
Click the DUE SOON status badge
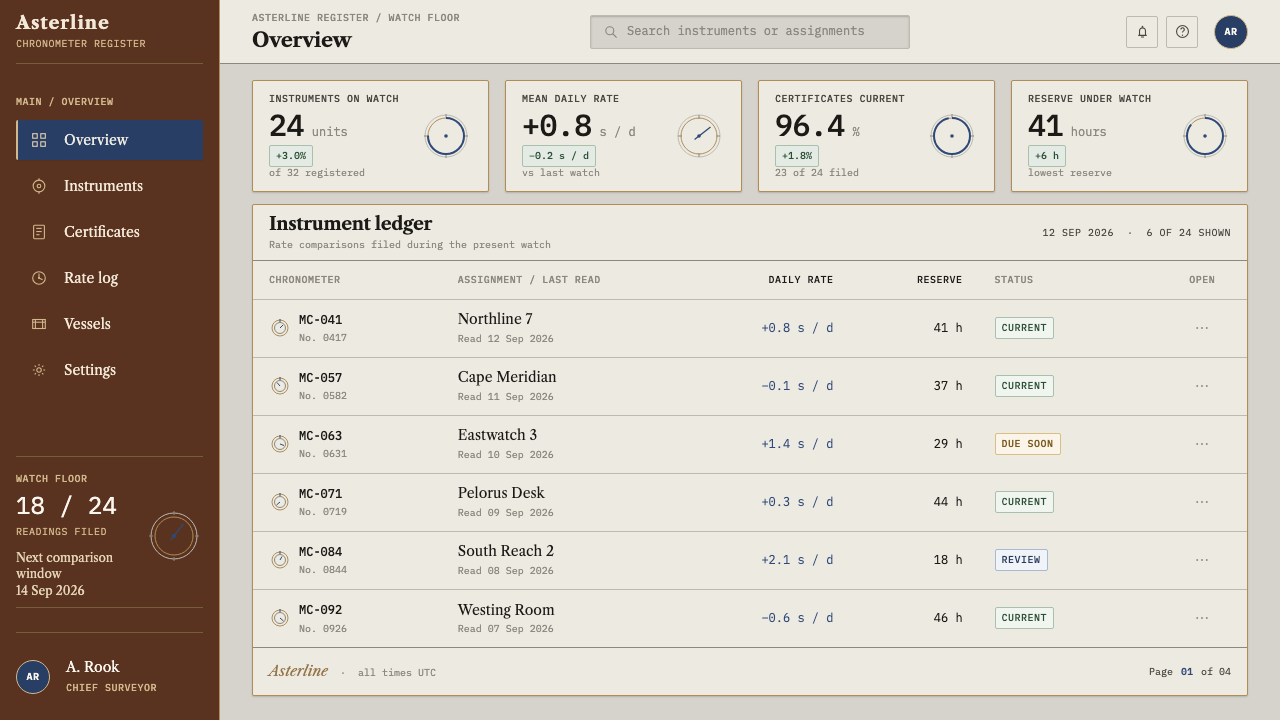pos(1027,444)
